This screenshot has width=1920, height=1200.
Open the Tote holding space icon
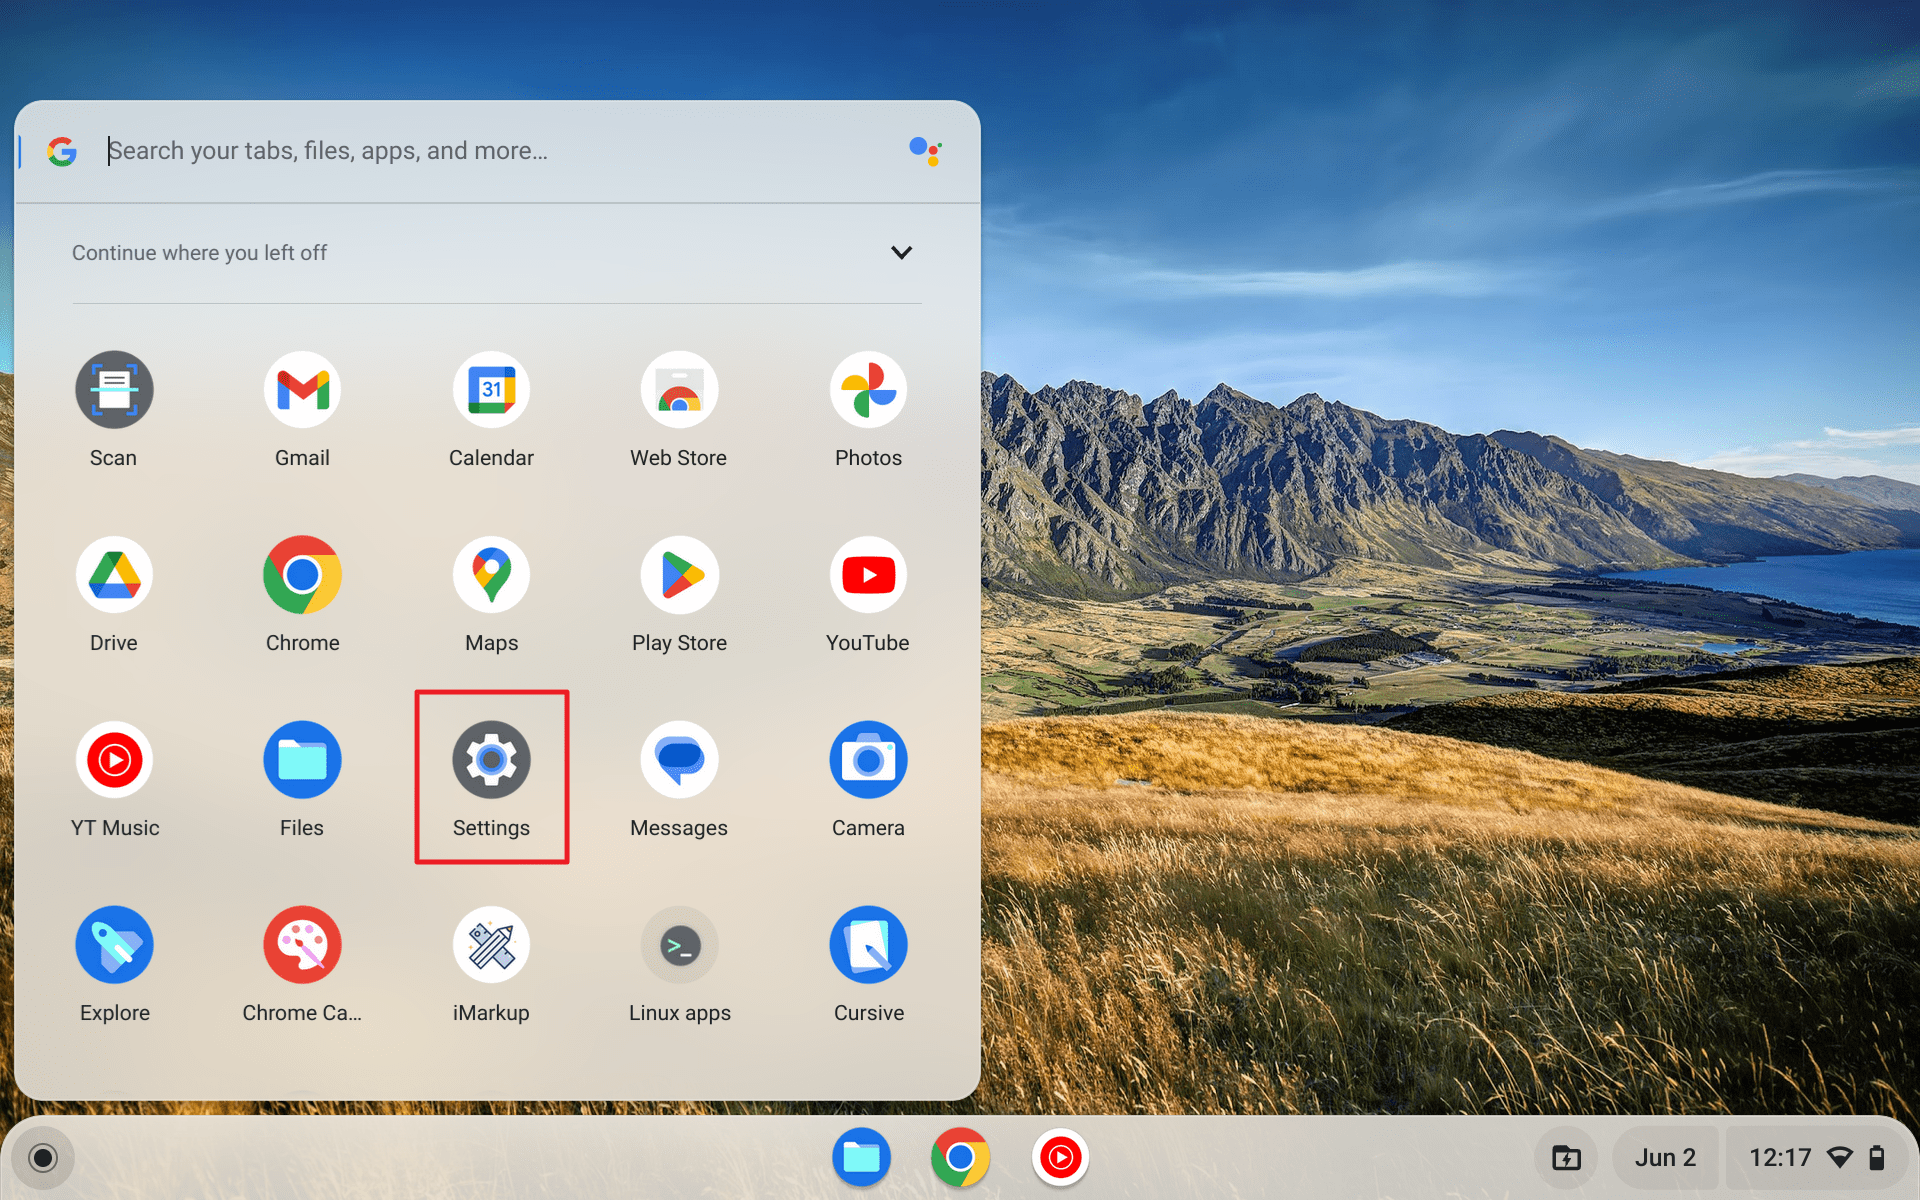pyautogui.click(x=1566, y=1158)
